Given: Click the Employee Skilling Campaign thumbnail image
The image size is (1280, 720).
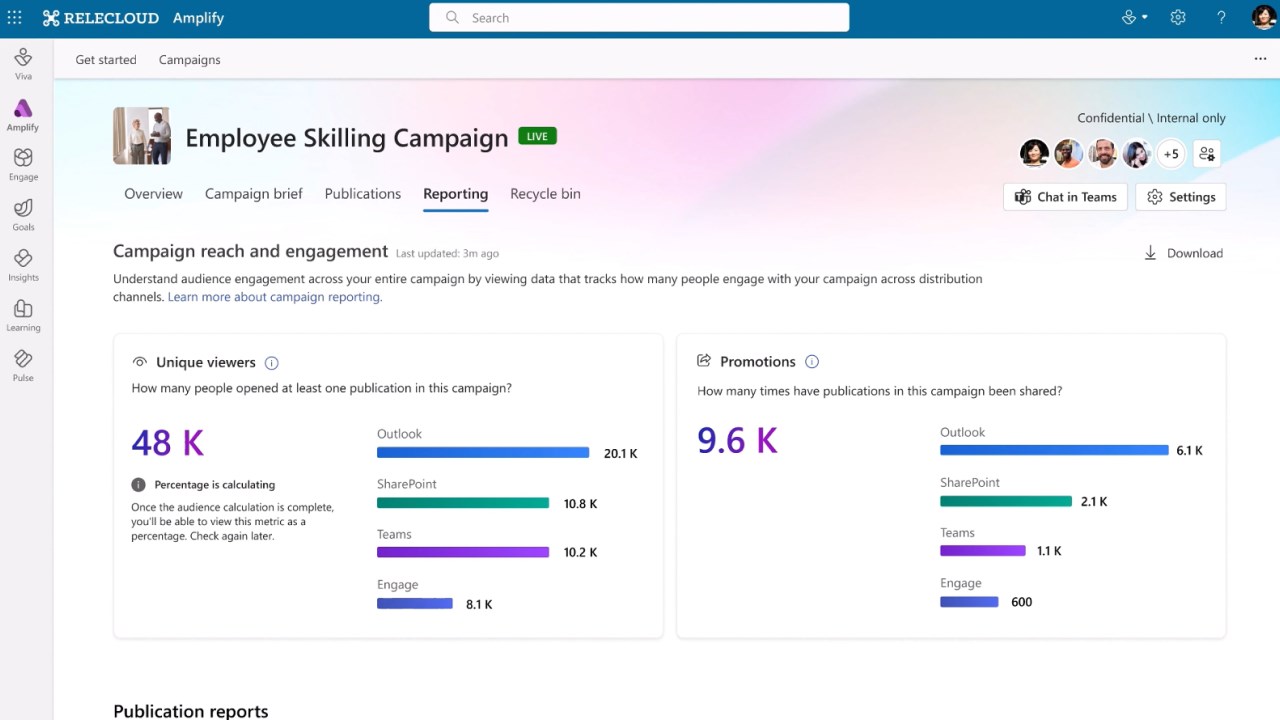Looking at the screenshot, I should tap(142, 136).
